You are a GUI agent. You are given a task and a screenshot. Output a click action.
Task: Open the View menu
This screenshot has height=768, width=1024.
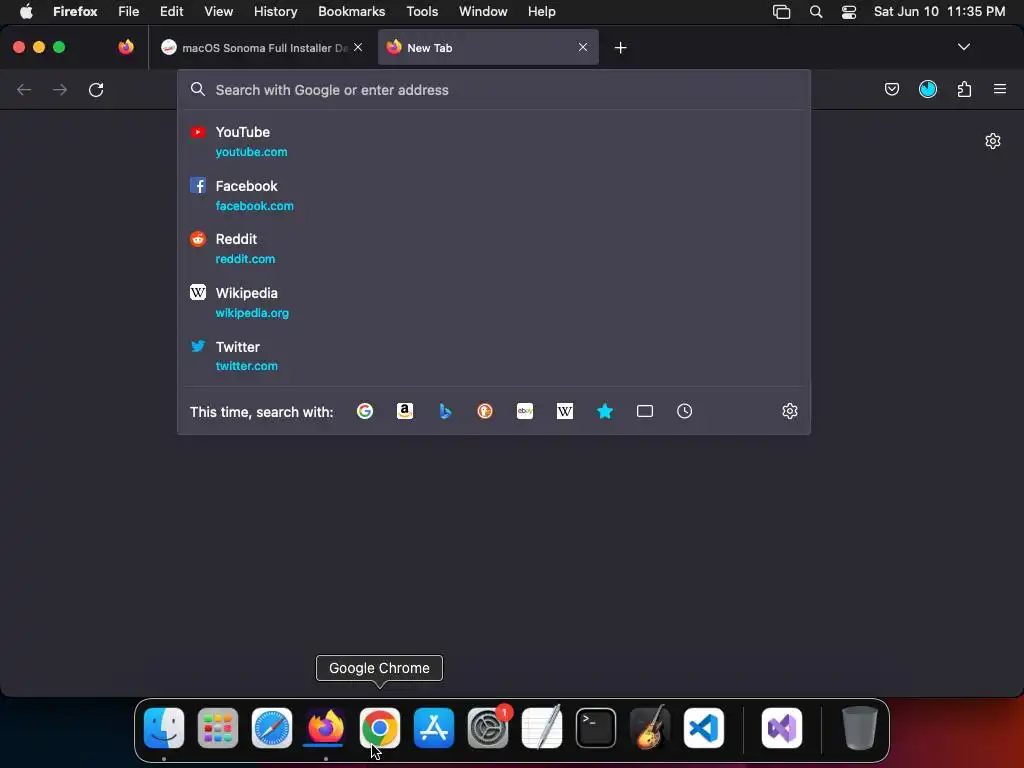[219, 11]
